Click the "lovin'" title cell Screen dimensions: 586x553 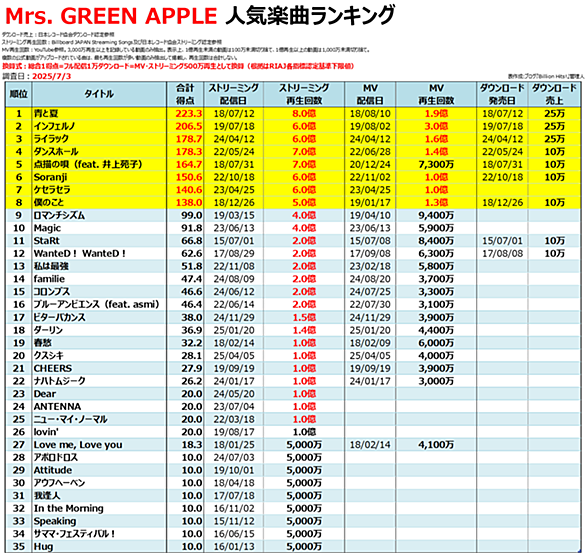pos(99,432)
